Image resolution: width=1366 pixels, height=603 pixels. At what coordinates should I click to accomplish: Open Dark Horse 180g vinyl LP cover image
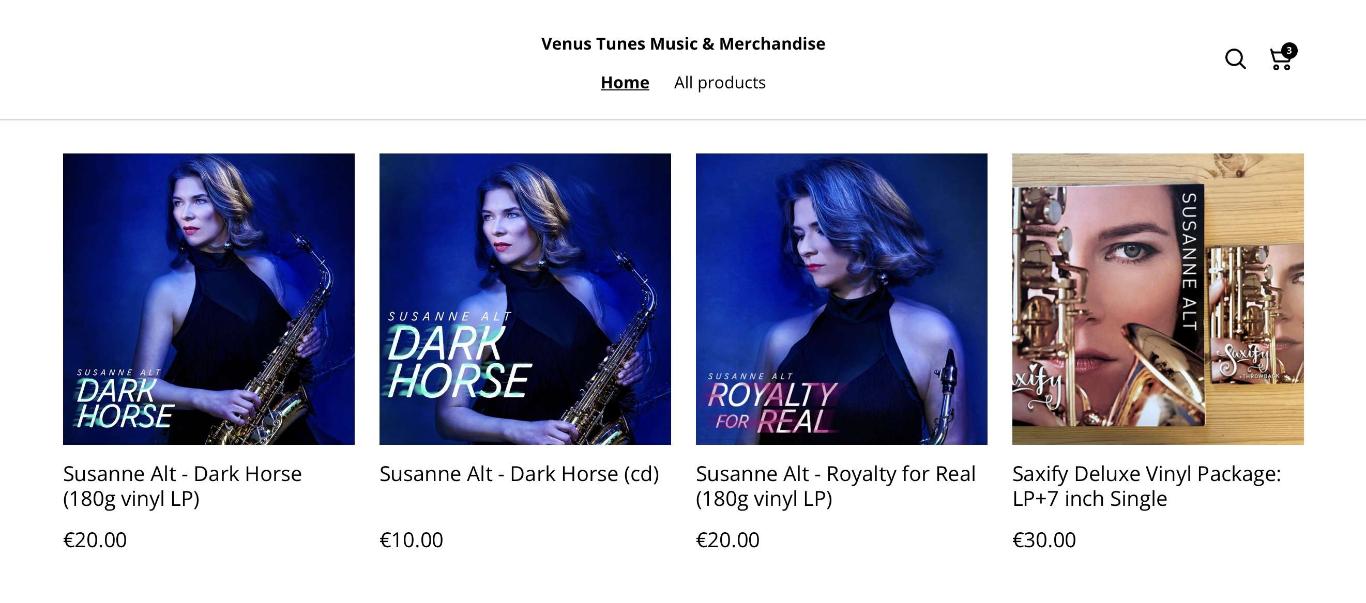point(209,299)
